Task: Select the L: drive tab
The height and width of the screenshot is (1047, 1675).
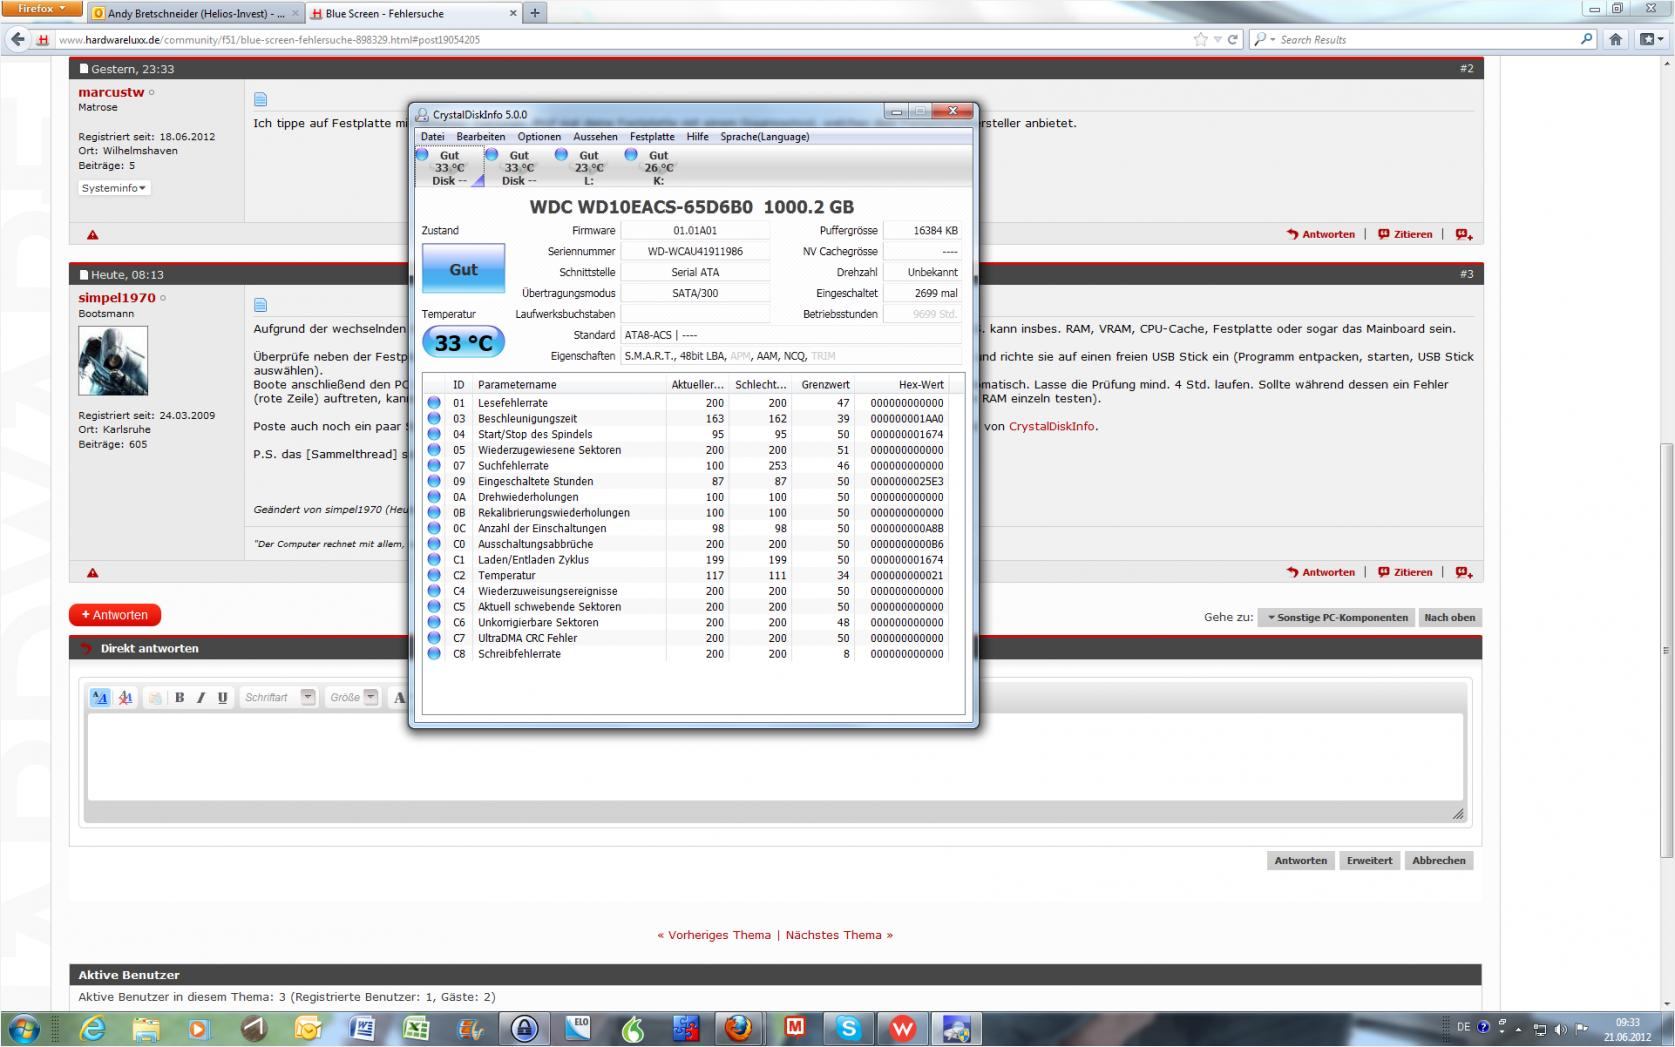Action: (x=589, y=167)
